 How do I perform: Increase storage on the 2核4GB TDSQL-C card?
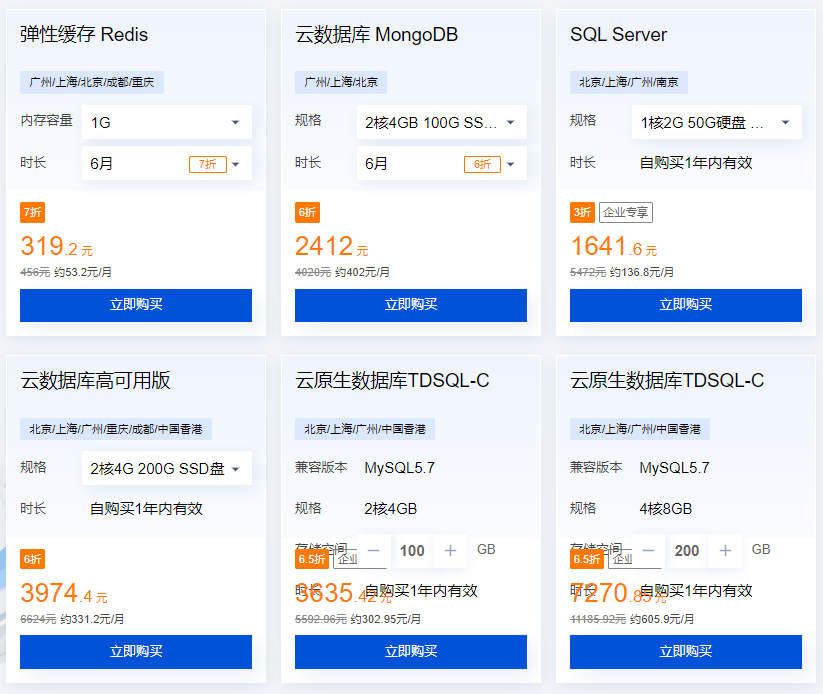[x=450, y=551]
